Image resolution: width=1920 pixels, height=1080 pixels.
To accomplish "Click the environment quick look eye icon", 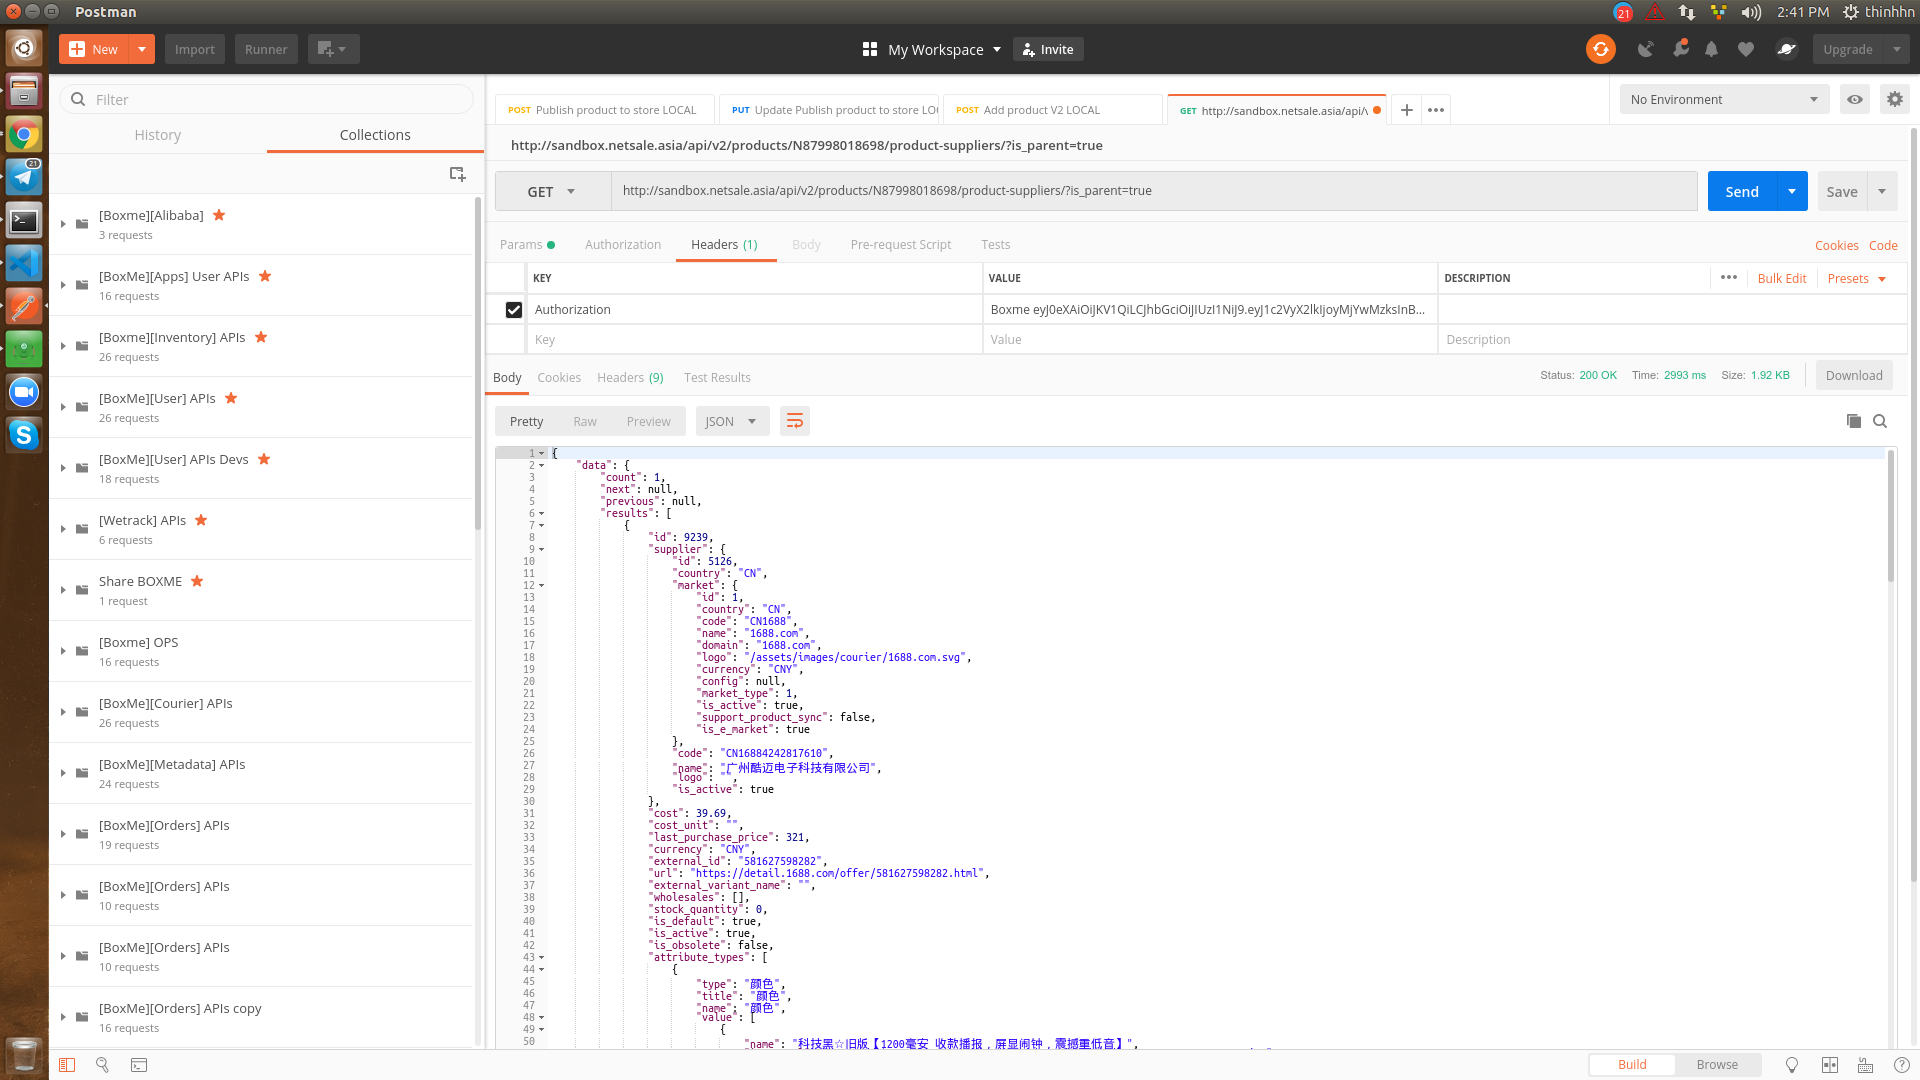I will click(x=1855, y=99).
